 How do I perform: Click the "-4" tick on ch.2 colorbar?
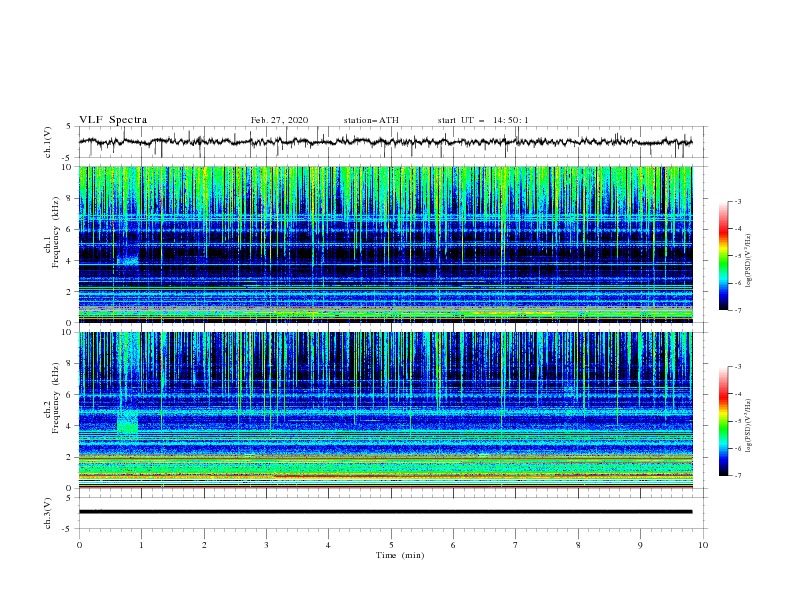(x=737, y=394)
